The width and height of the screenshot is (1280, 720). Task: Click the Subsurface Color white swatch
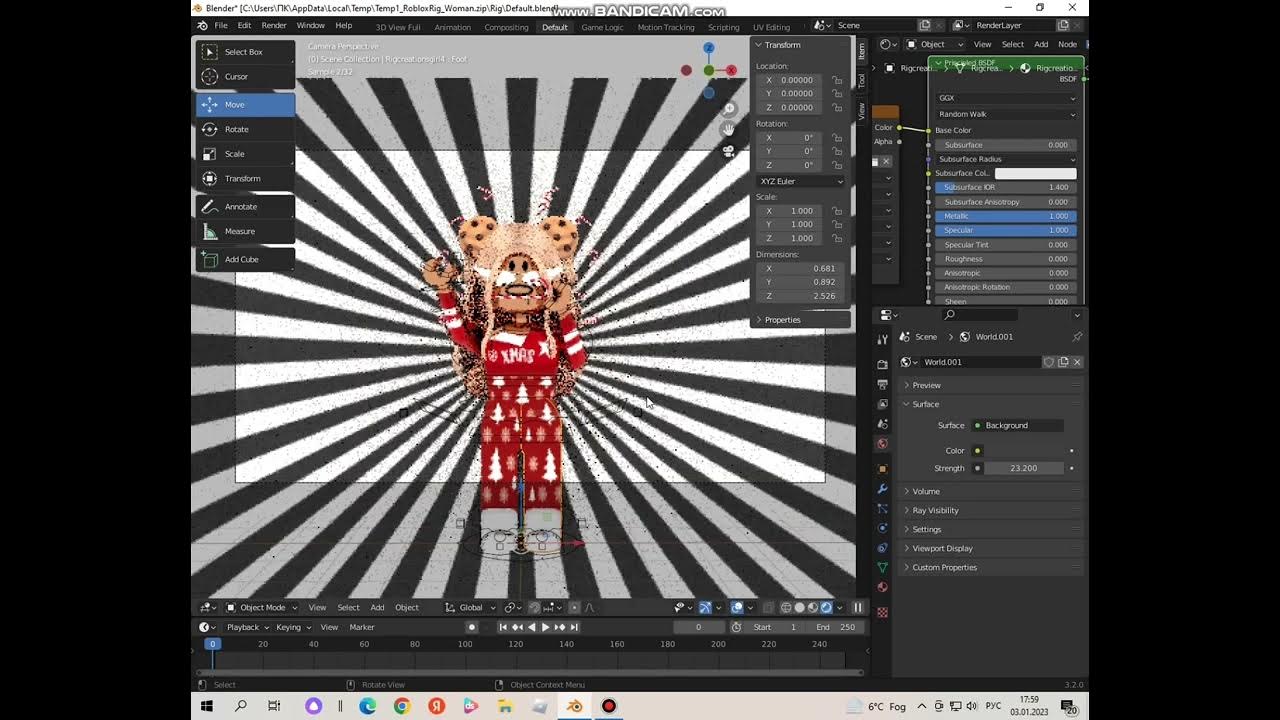click(x=1035, y=173)
